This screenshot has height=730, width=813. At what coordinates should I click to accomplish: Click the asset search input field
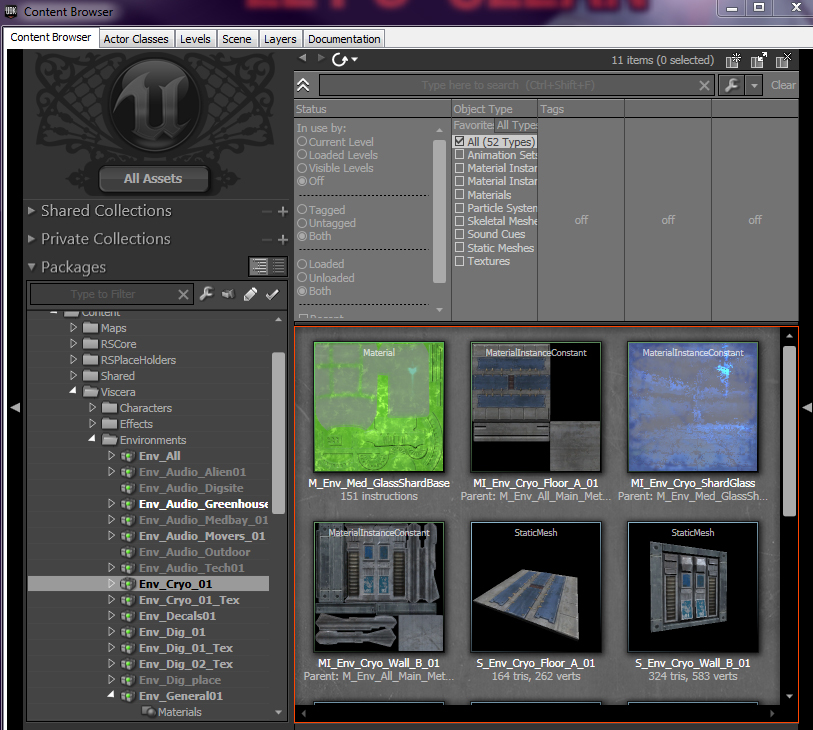point(508,86)
